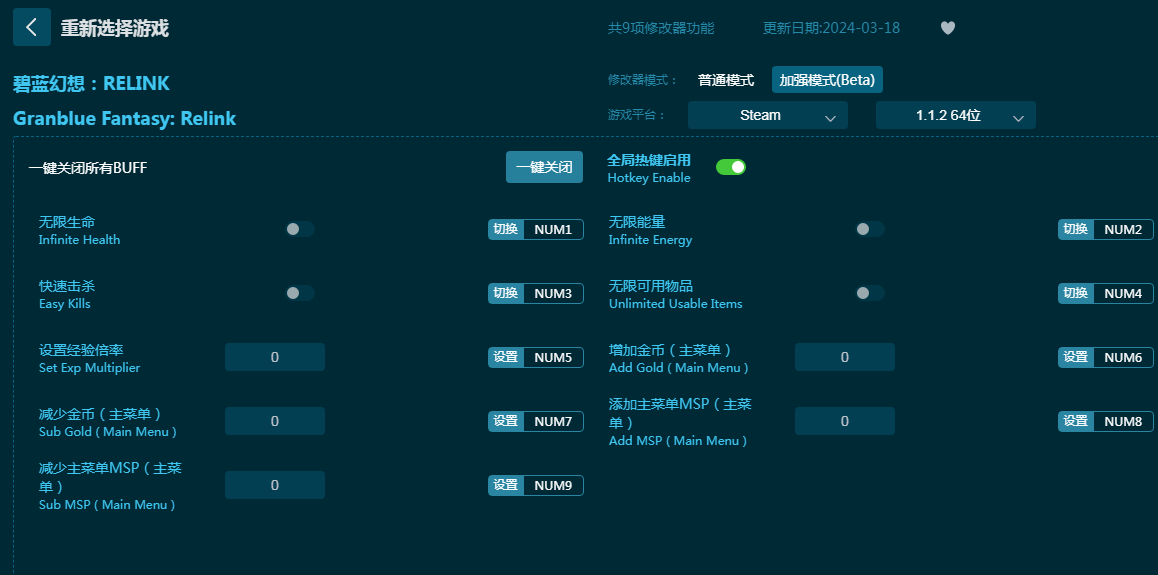1158x575 pixels.
Task: Click the Granblue Fantasy: Relink title
Action: (125, 118)
